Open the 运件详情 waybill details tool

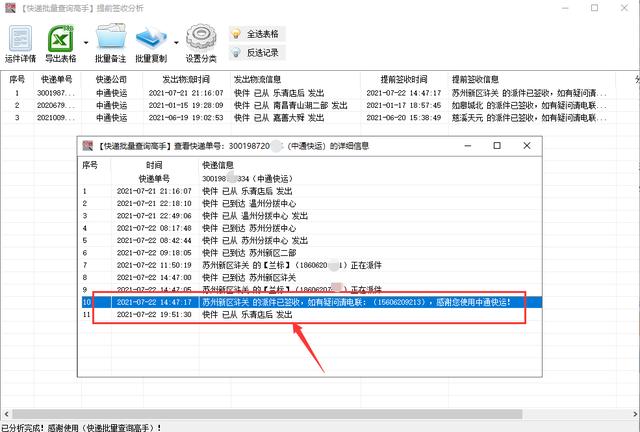(x=20, y=44)
